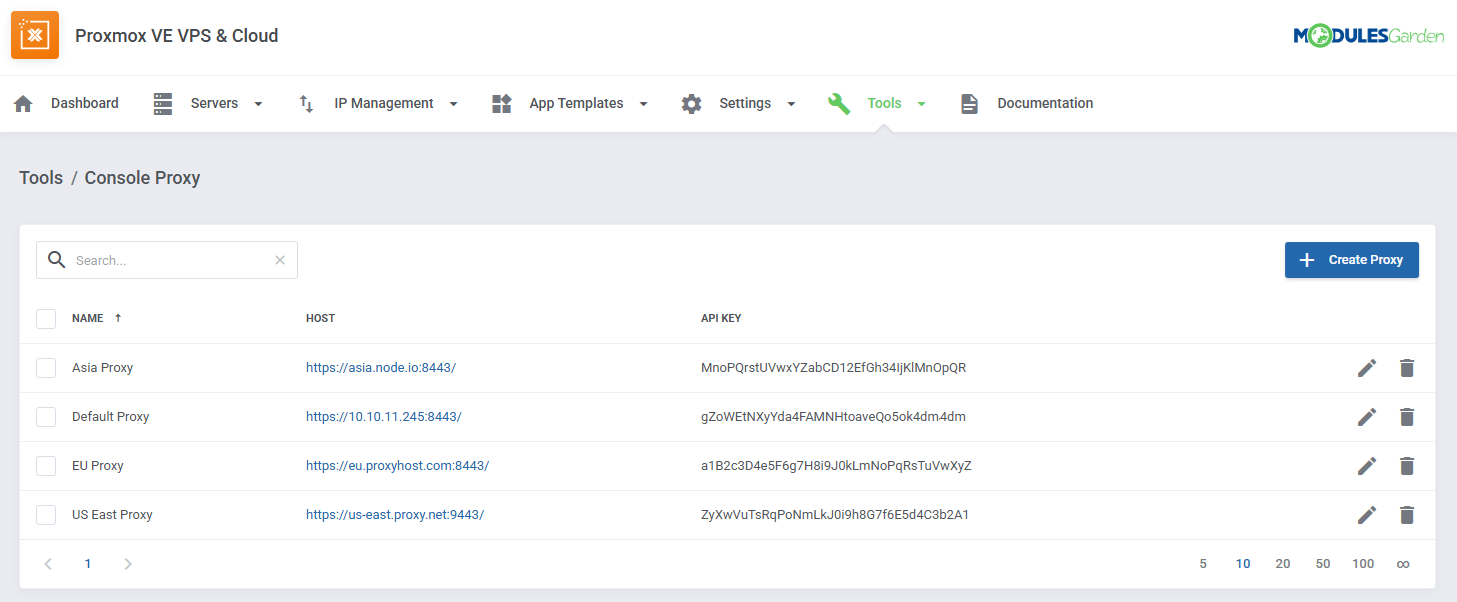This screenshot has width=1457, height=602.
Task: Check the Default Proxy row checkbox
Action: (46, 416)
